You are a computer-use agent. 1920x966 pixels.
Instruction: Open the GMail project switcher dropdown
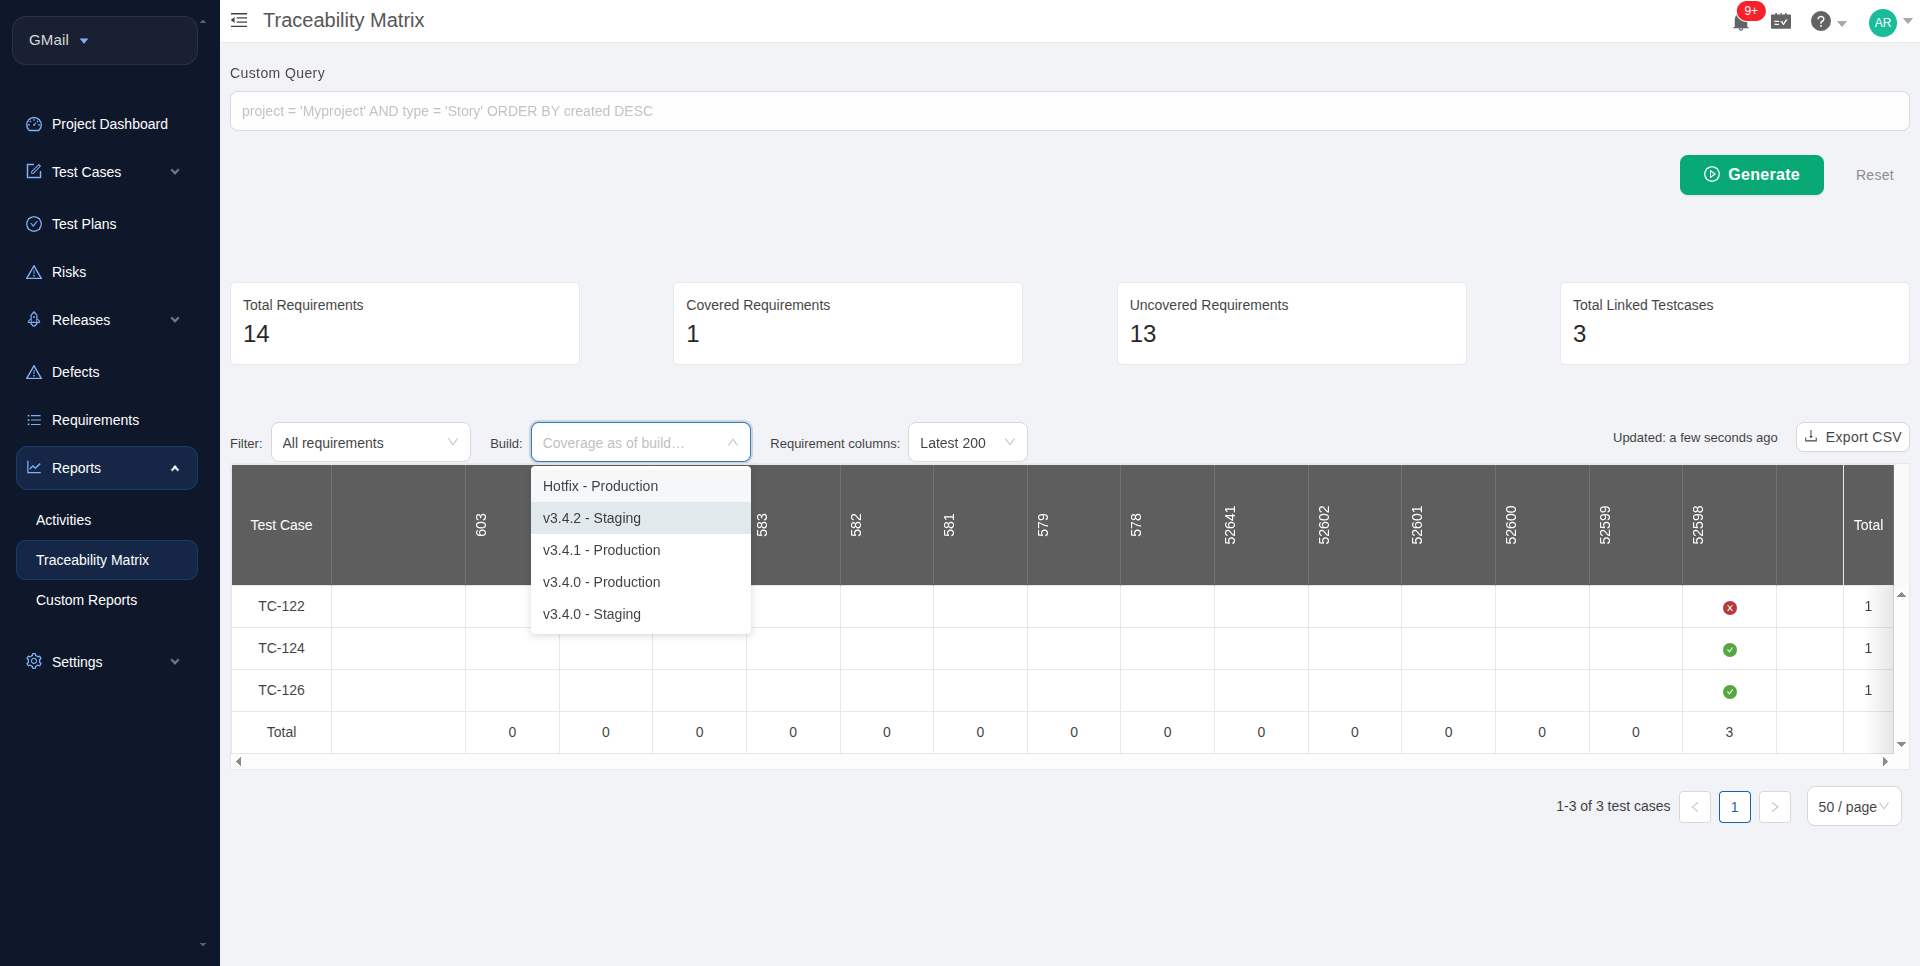click(105, 40)
